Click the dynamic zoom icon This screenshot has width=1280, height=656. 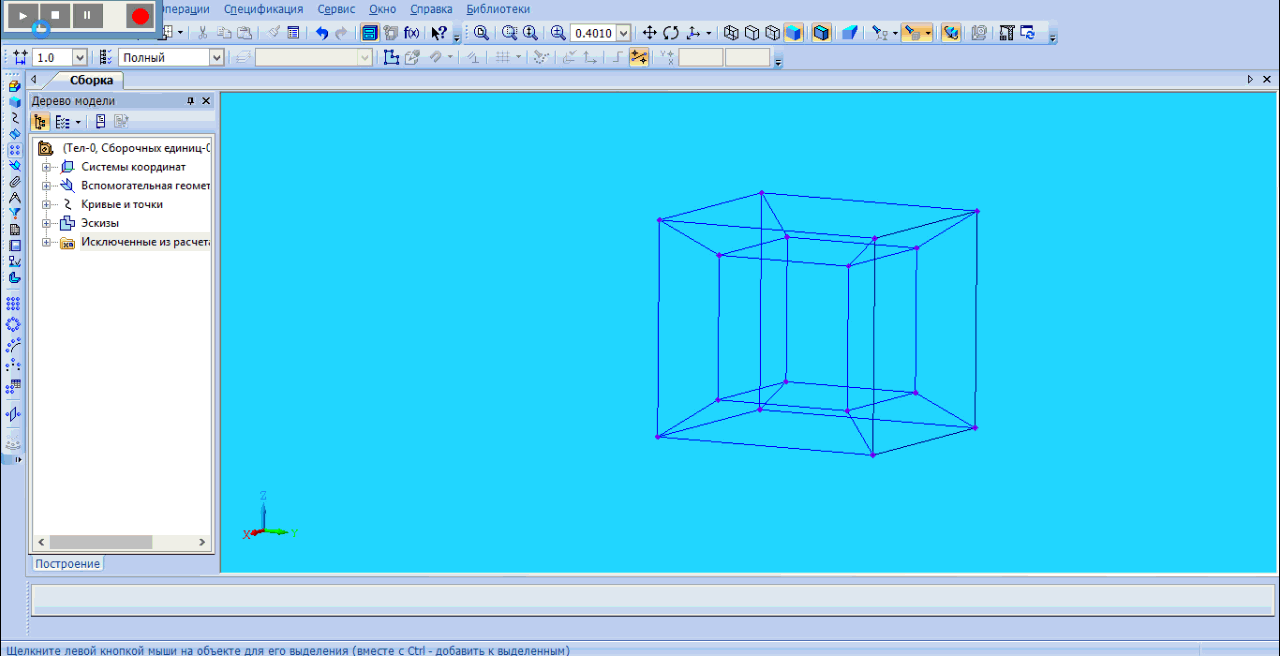click(530, 33)
